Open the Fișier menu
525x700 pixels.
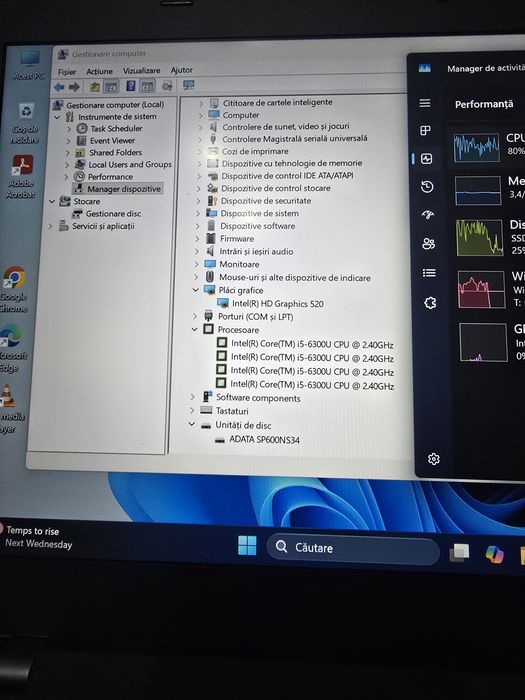67,72
